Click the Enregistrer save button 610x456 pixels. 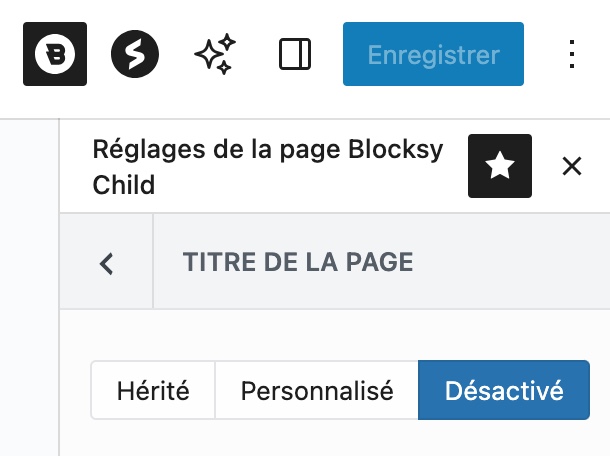coord(433,54)
